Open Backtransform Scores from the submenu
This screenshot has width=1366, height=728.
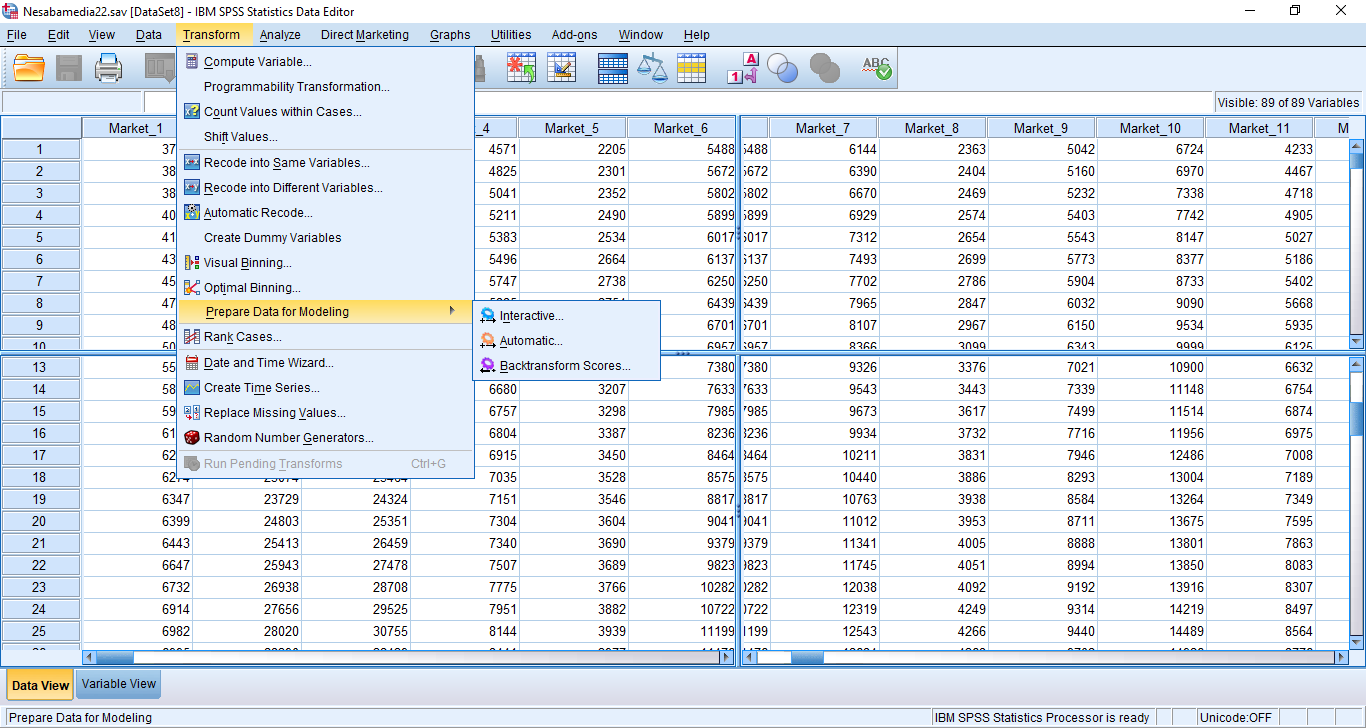tap(564, 366)
